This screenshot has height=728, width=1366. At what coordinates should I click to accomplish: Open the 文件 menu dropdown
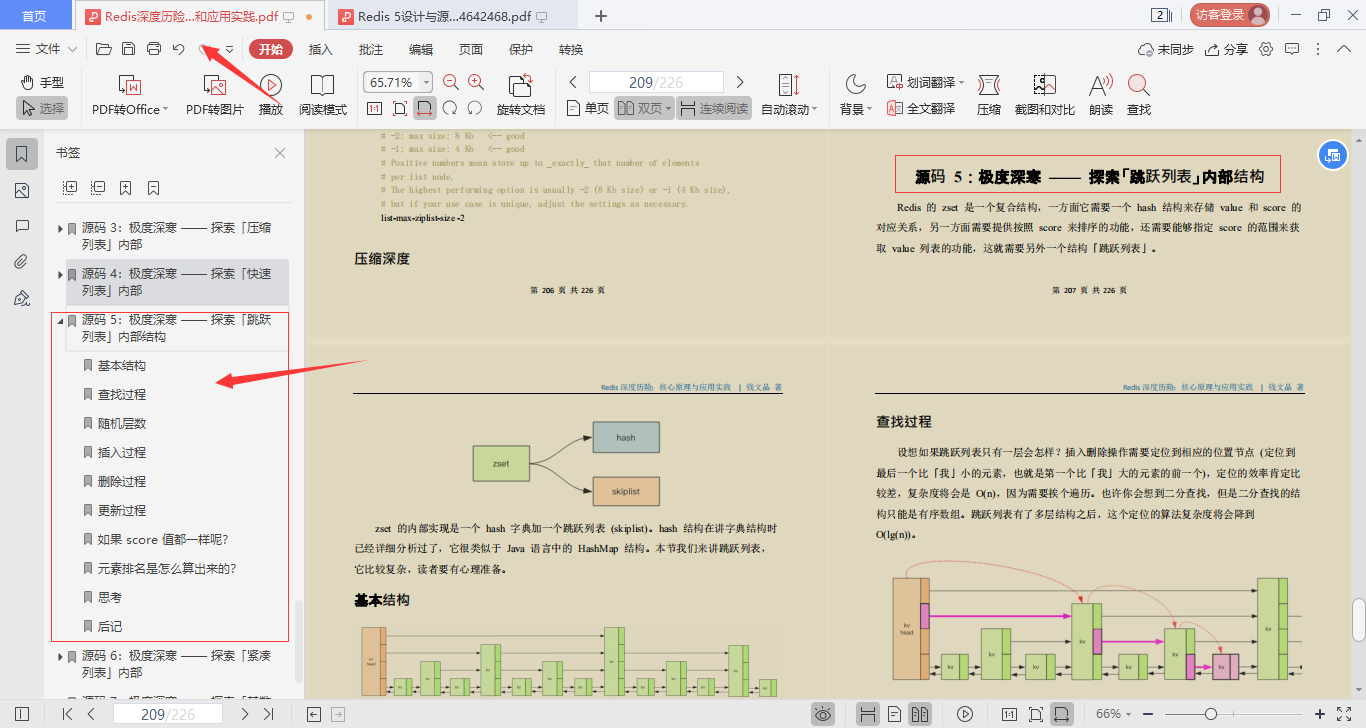(47, 49)
